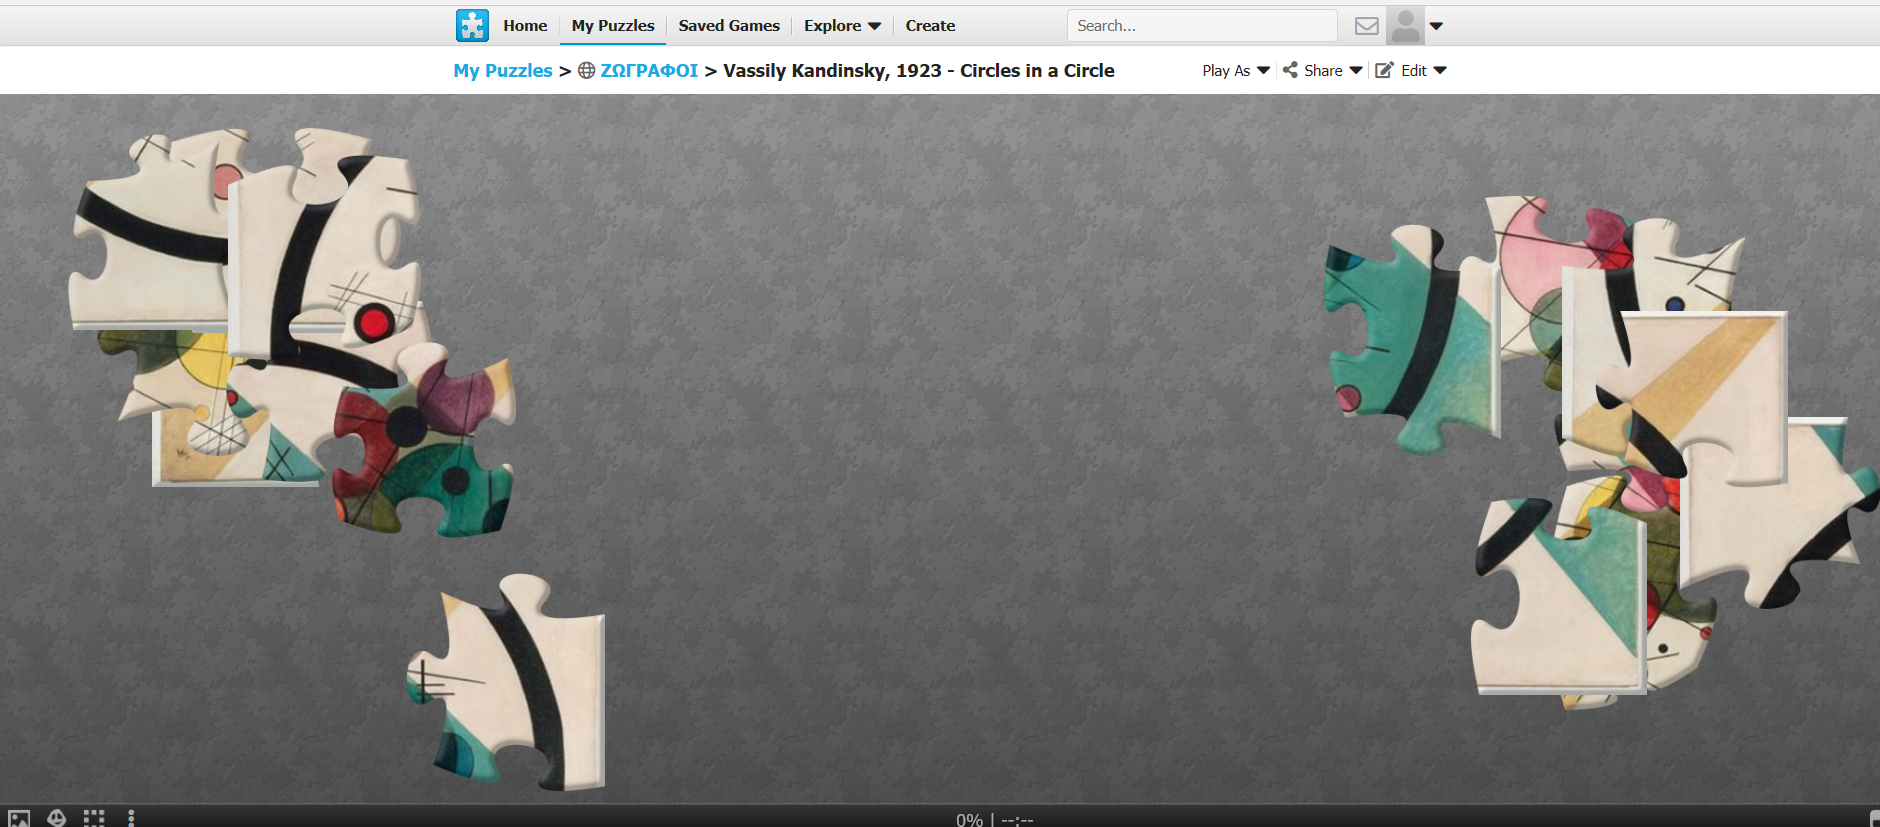The height and width of the screenshot is (827, 1880).
Task: Click the globe icon beside ΖΩΓΡΑΦΟΙ
Action: coord(587,70)
